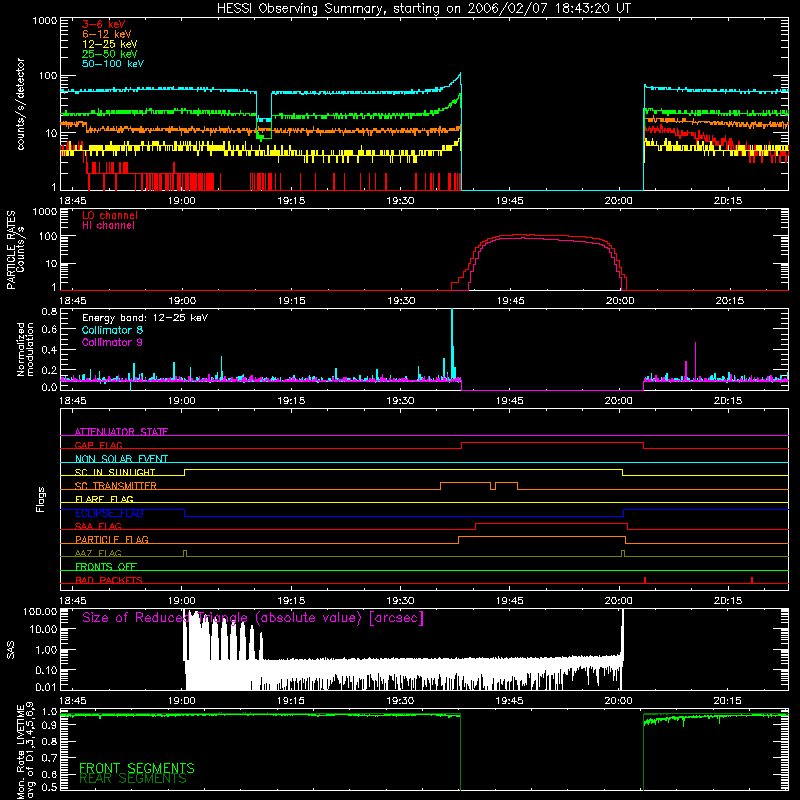This screenshot has height=800, width=800.
Task: Click the raised SAA FLAG step segment
Action: (552, 523)
